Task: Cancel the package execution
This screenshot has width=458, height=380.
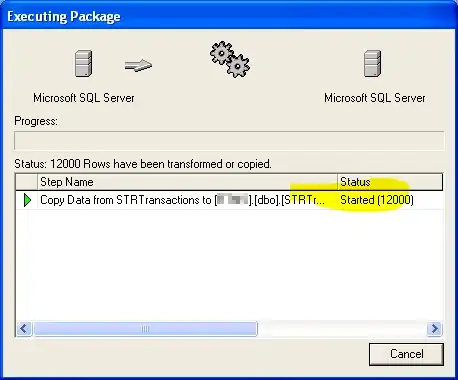Action: tap(406, 354)
